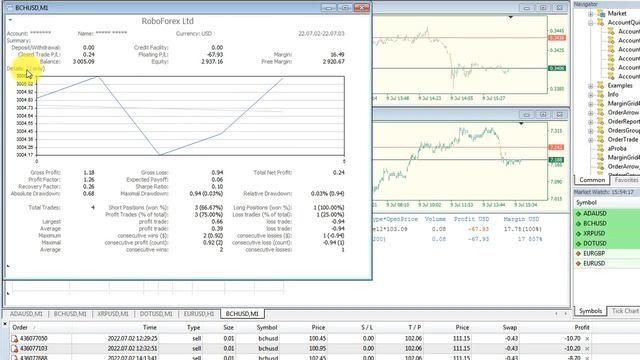This screenshot has width=640, height=360.
Task: Maximize the upper background chart window
Action: click(543, 8)
